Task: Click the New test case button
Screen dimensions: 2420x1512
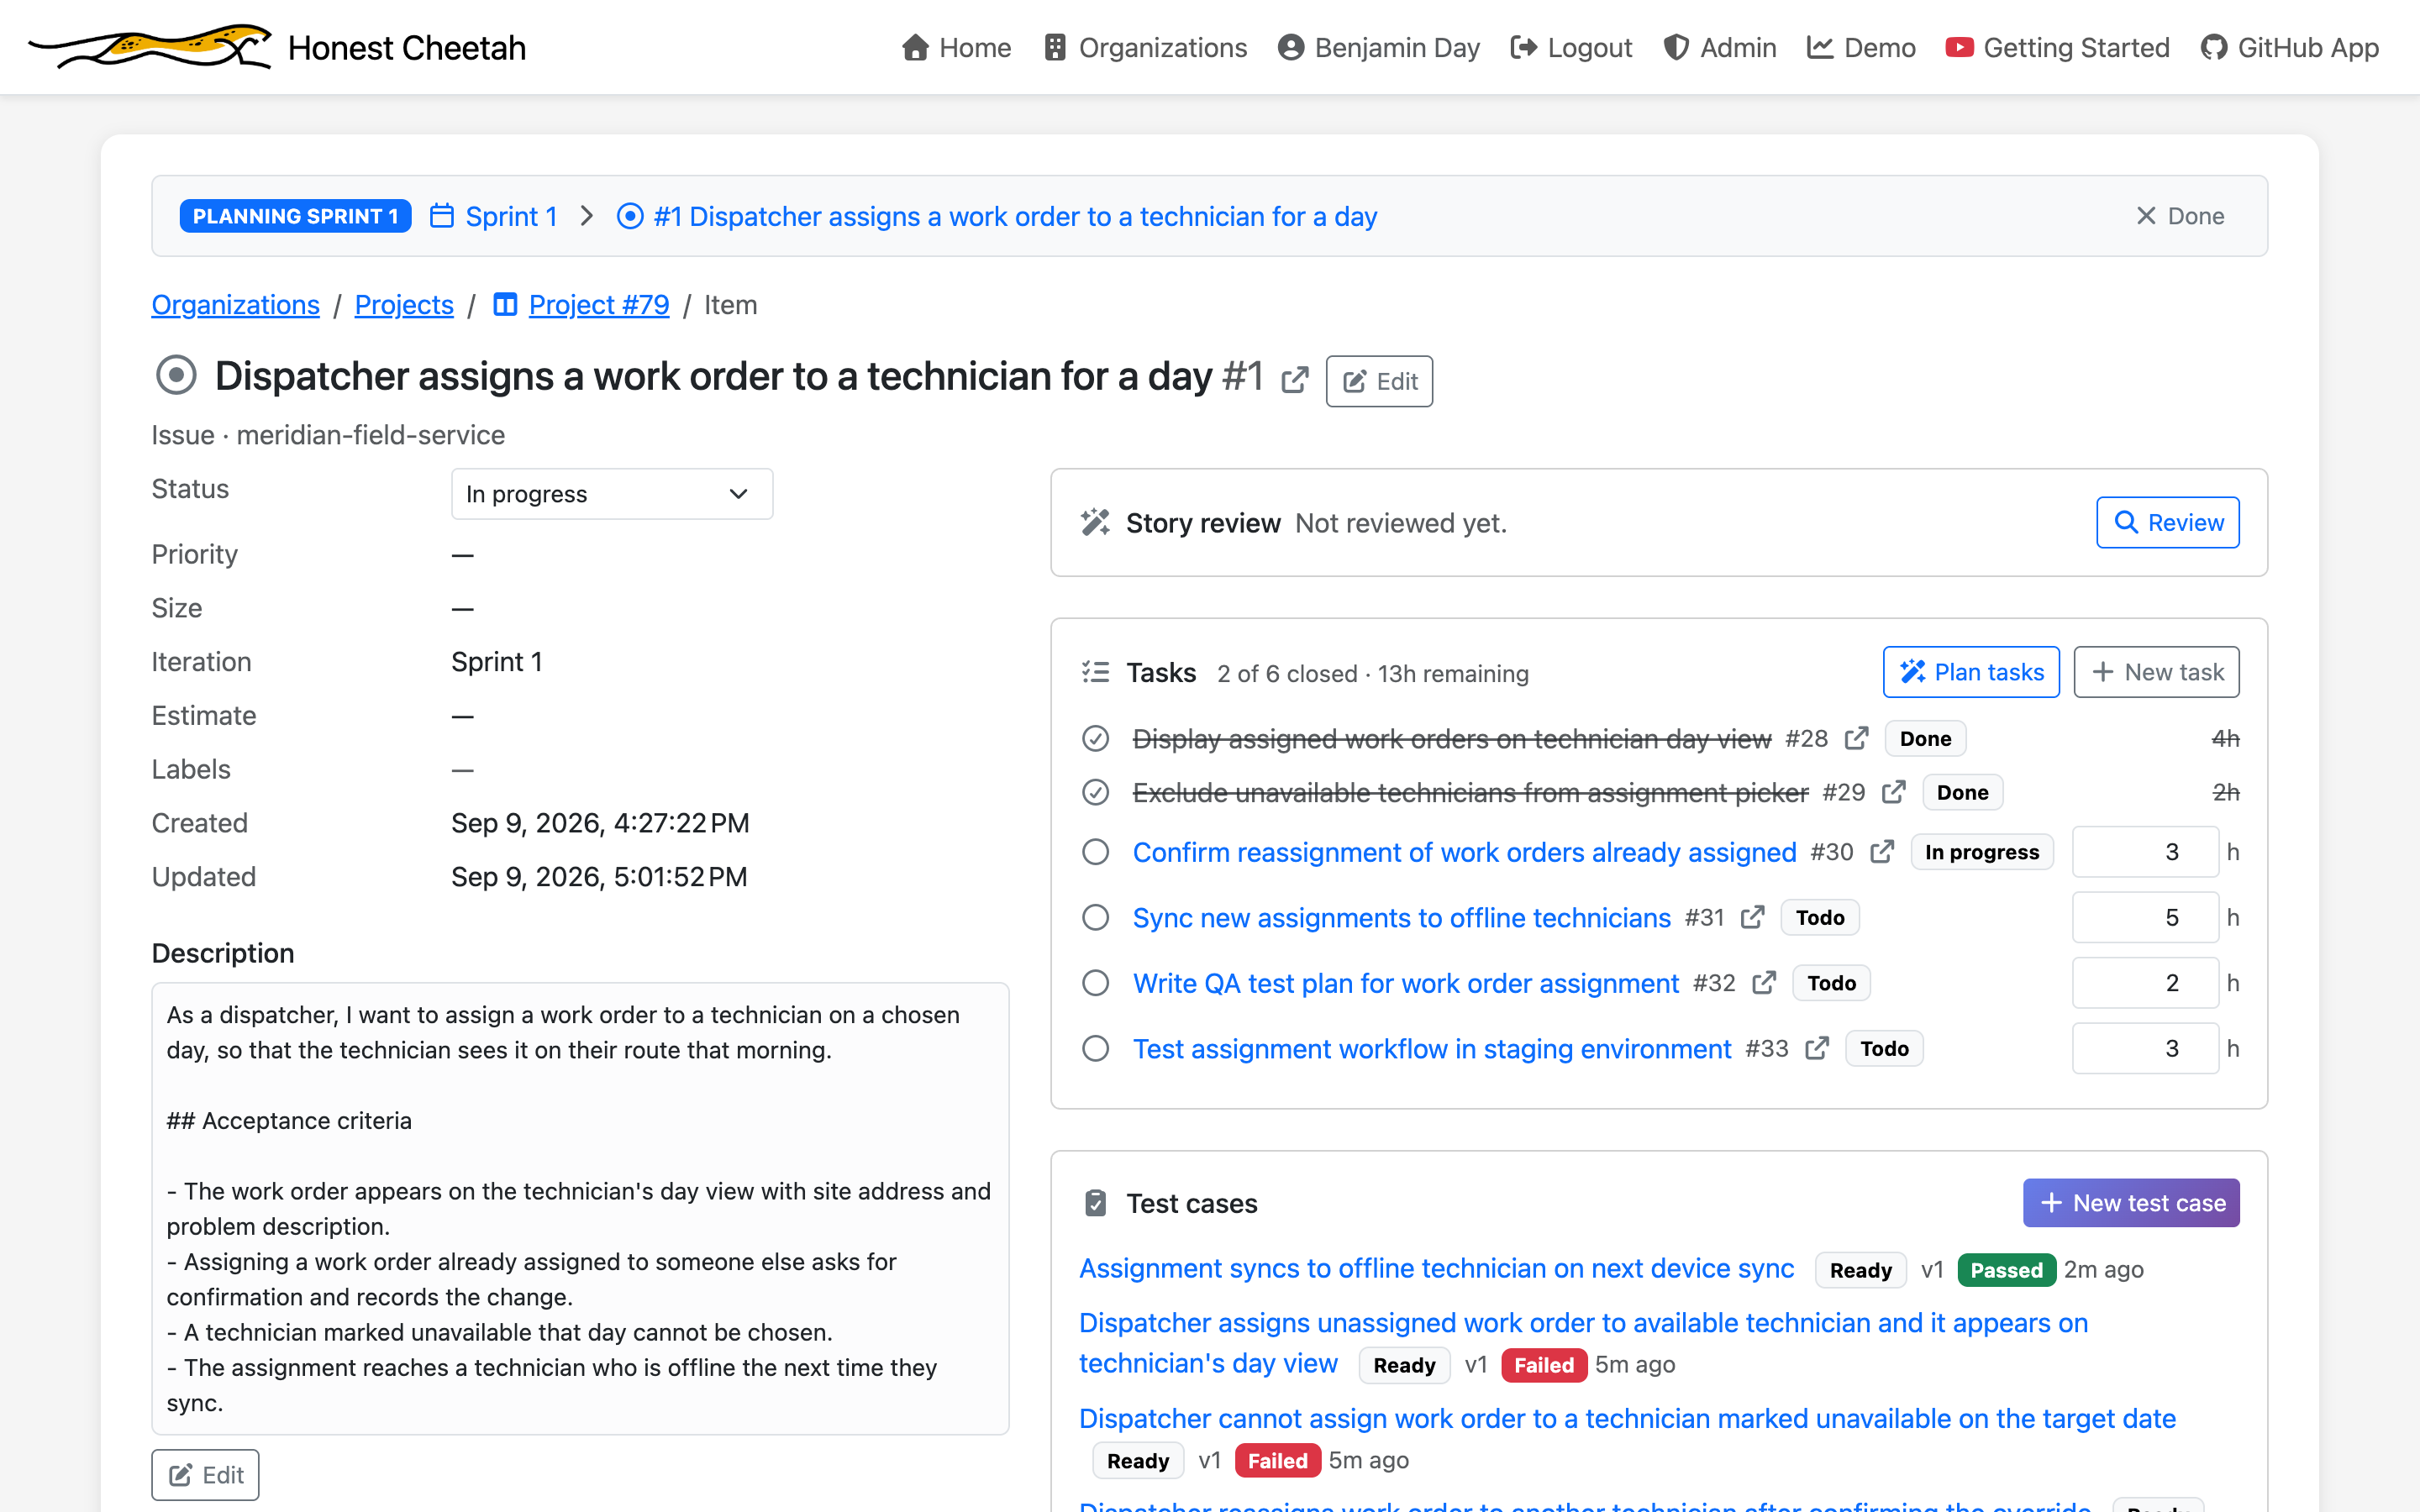Action: pos(2131,1203)
